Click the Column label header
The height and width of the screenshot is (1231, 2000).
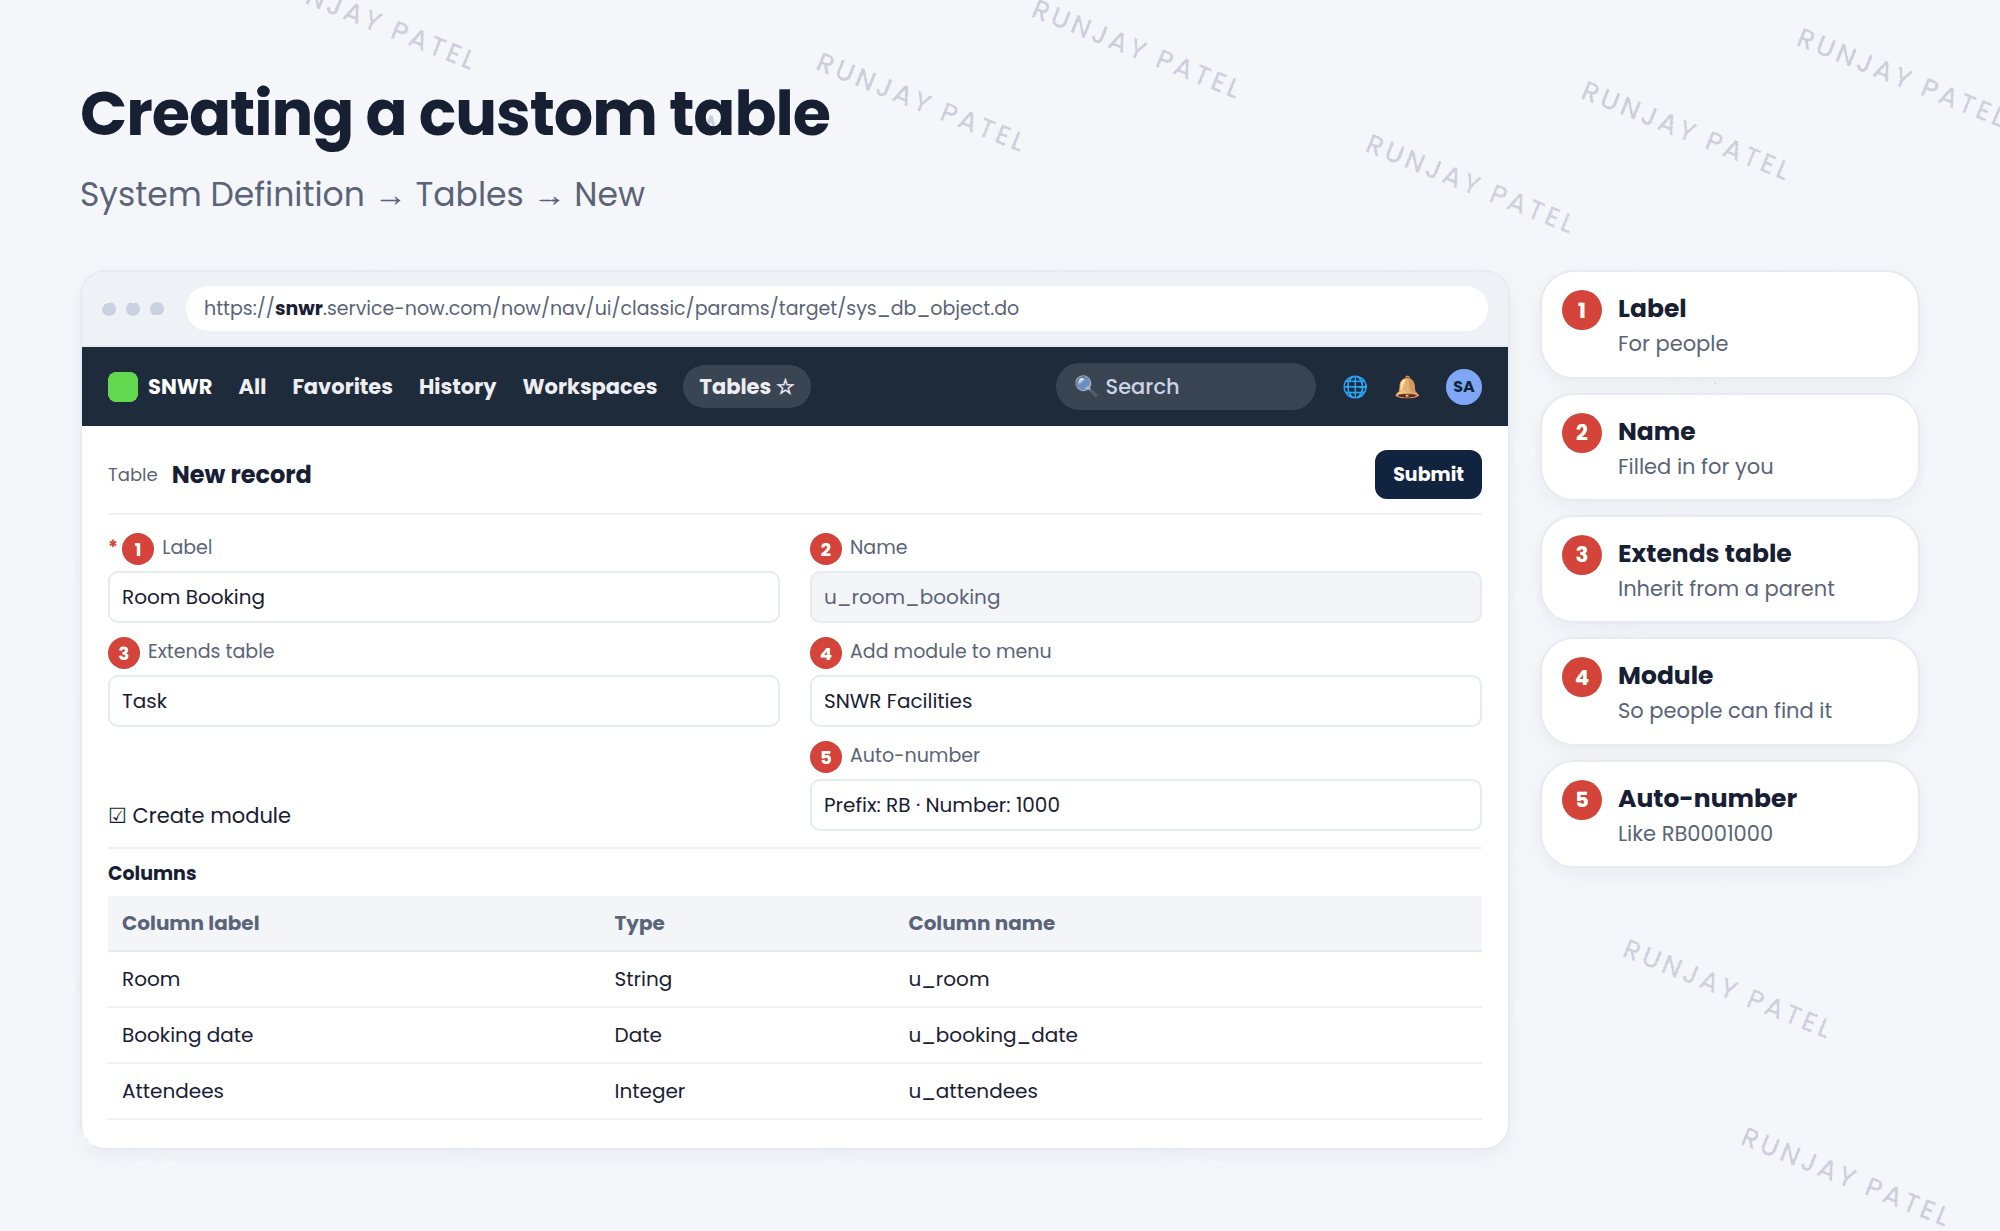click(190, 923)
